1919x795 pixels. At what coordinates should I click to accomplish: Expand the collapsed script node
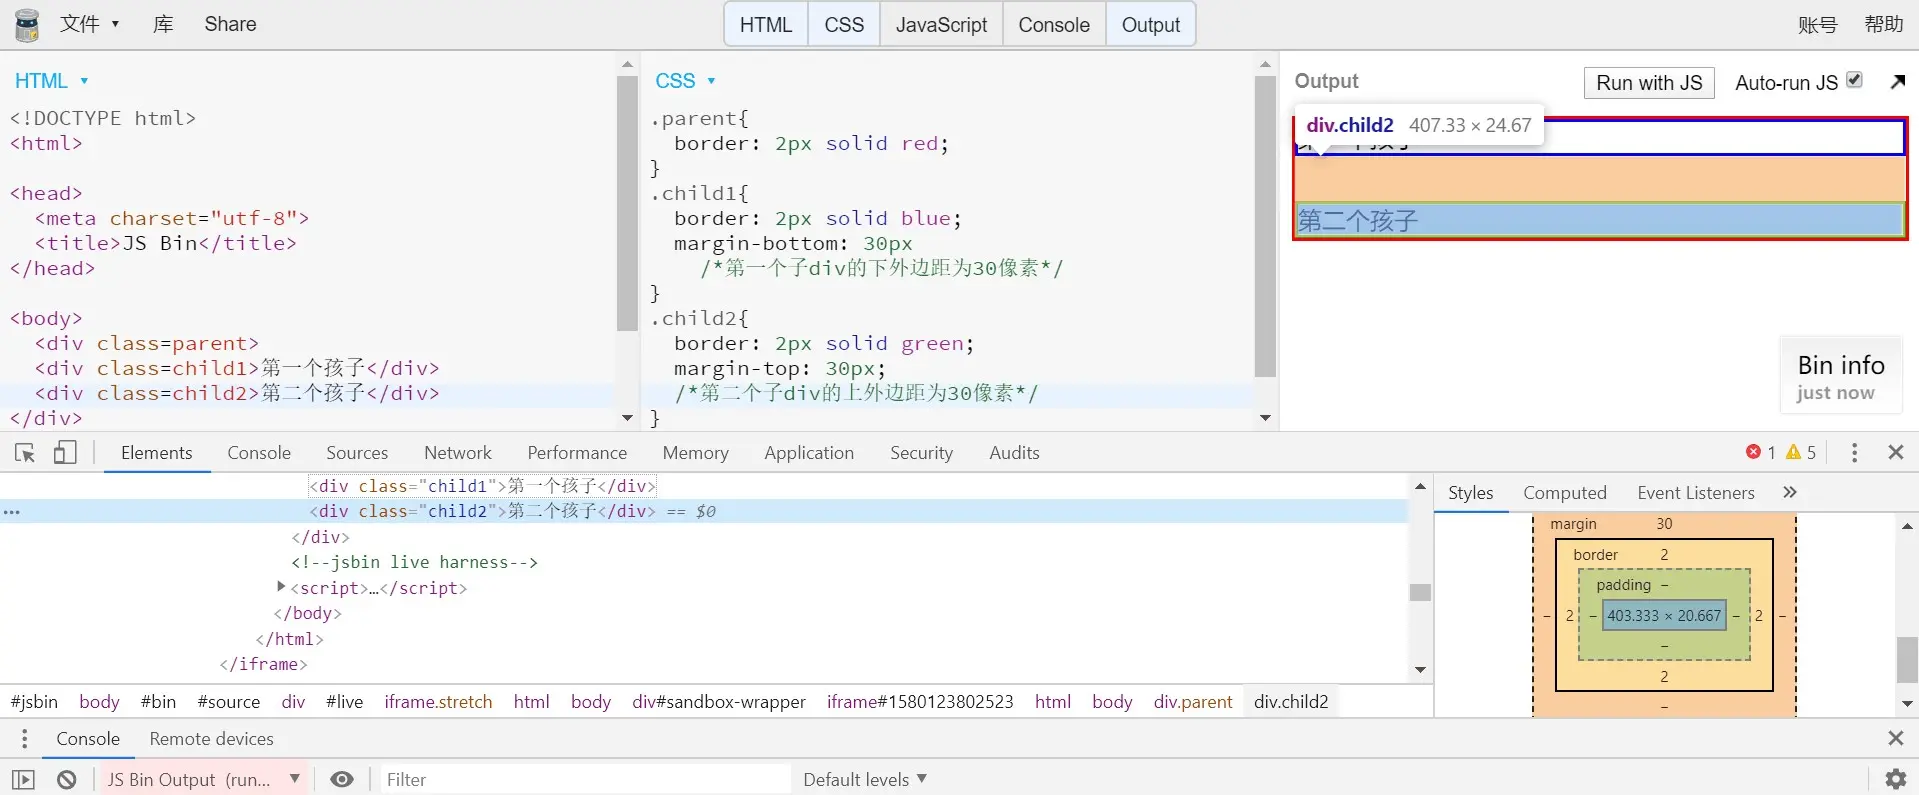point(281,587)
